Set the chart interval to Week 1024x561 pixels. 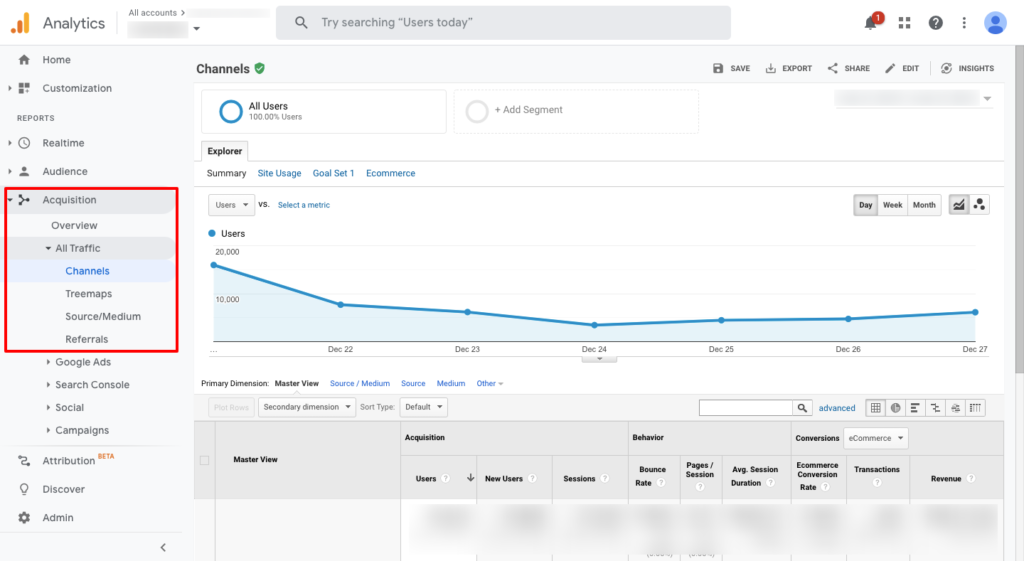click(x=892, y=205)
